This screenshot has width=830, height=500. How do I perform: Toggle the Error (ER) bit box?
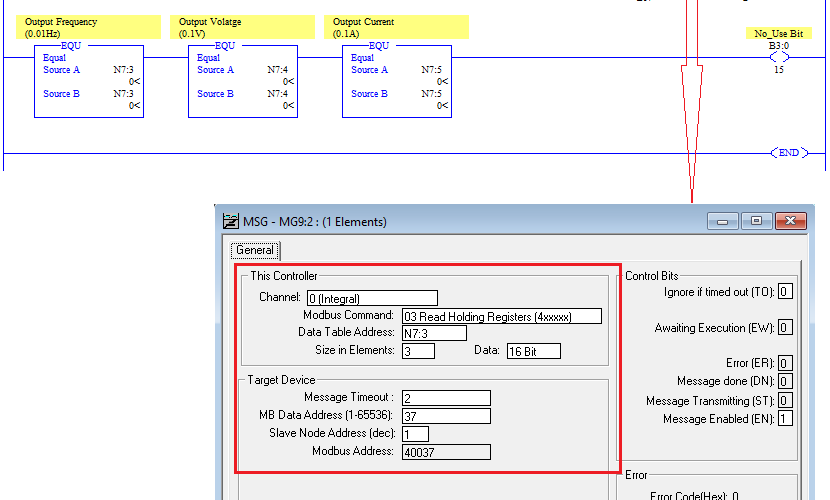coord(785,363)
